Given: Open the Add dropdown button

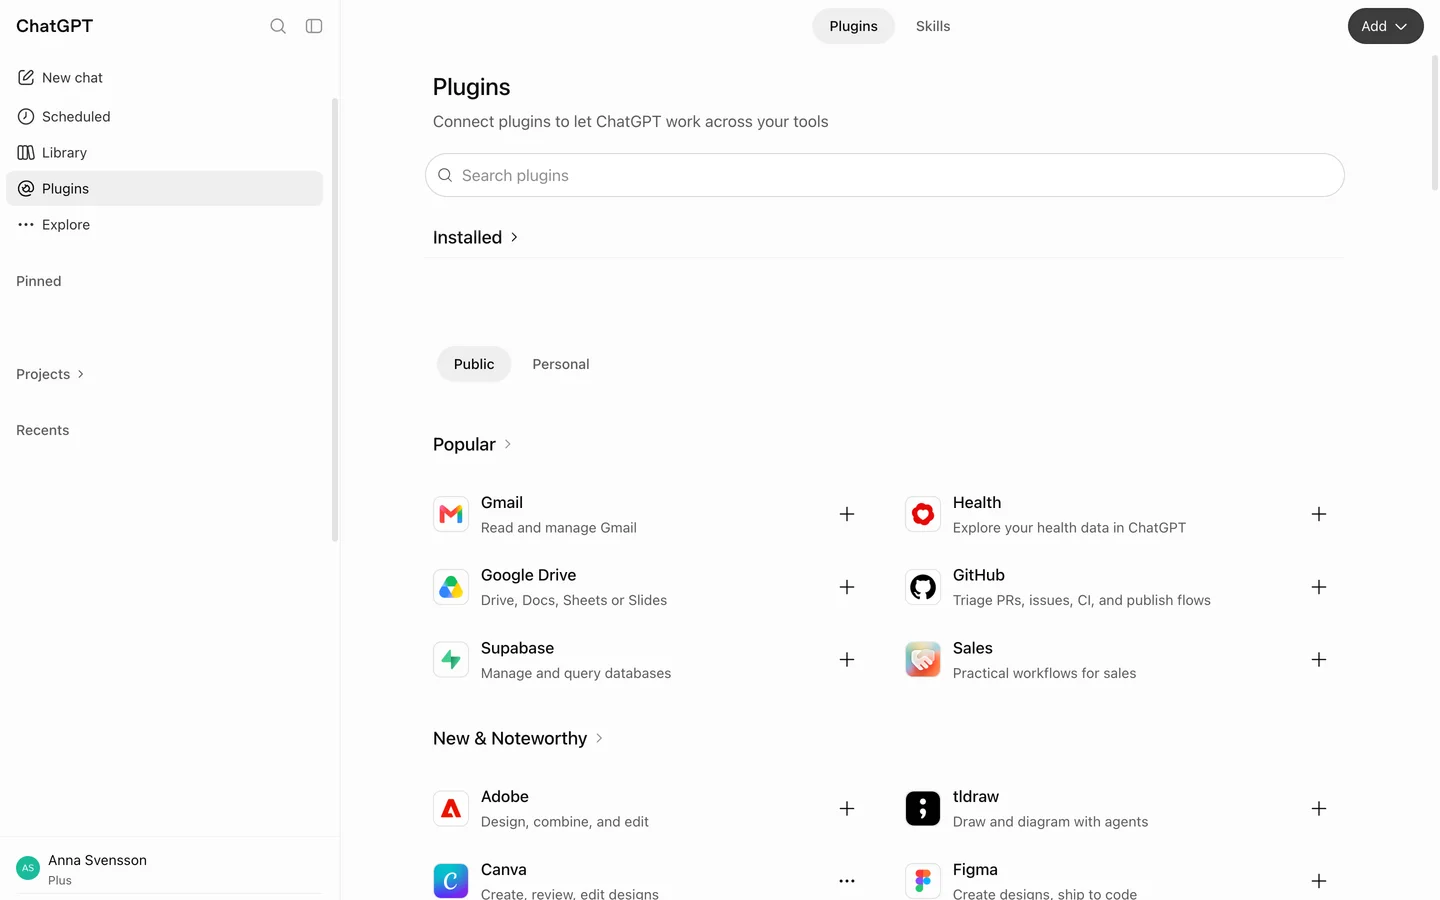Looking at the screenshot, I should coord(1385,26).
